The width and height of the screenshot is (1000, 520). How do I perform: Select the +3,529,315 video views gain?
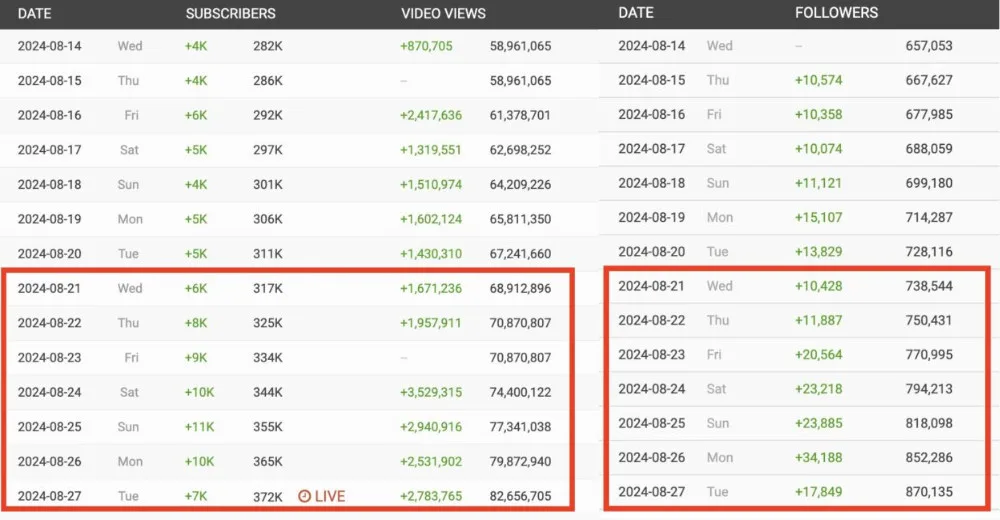click(431, 392)
